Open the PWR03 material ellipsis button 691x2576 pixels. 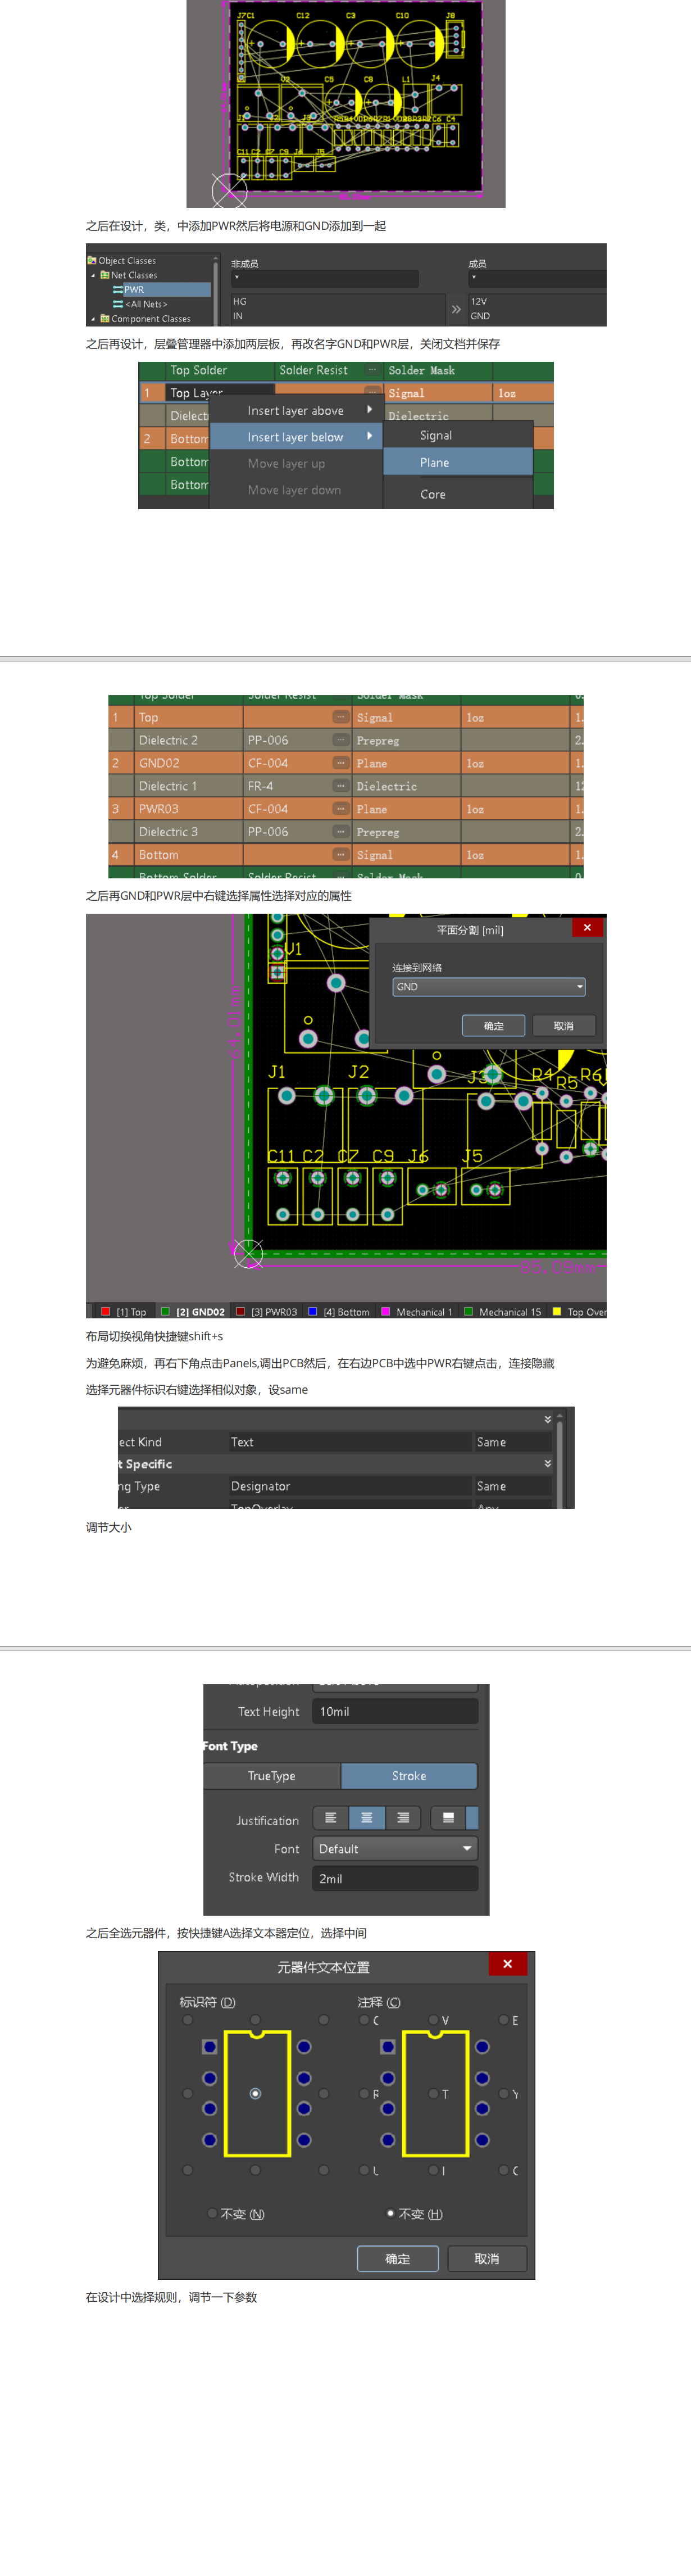pyautogui.click(x=340, y=809)
